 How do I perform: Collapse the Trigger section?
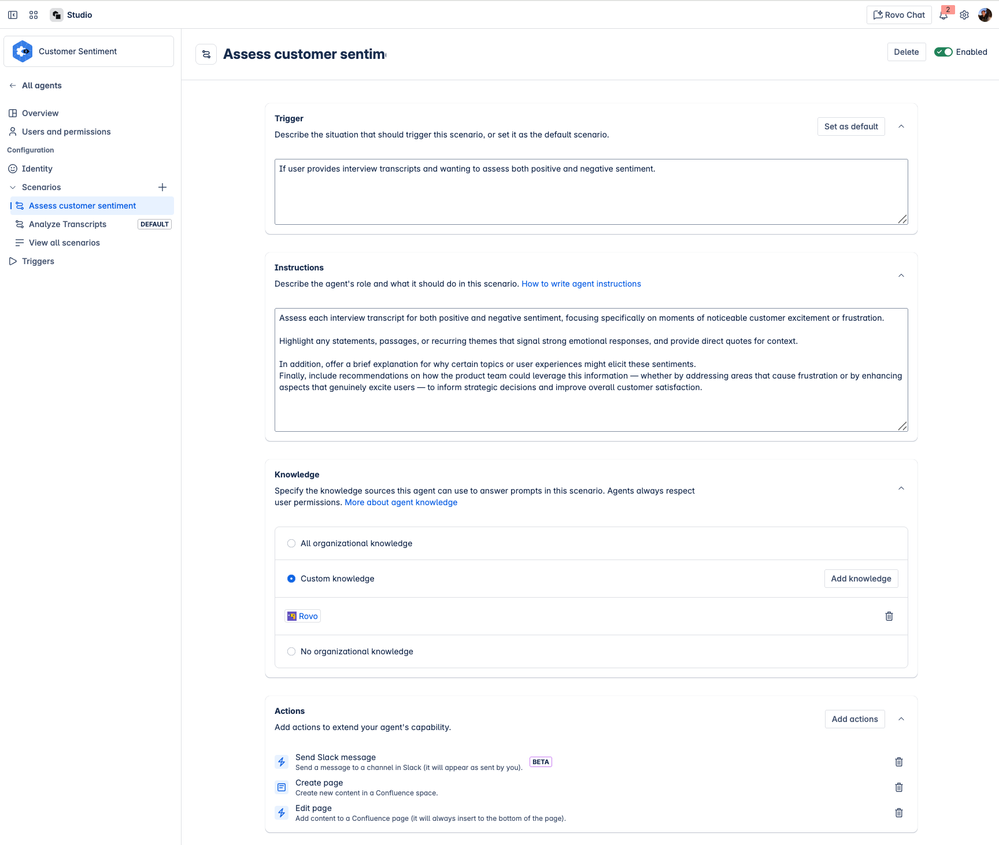click(x=901, y=127)
